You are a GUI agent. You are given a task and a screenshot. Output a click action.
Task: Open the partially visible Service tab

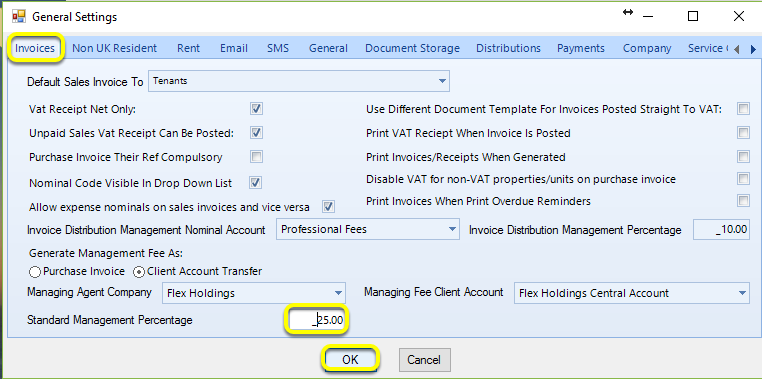708,48
